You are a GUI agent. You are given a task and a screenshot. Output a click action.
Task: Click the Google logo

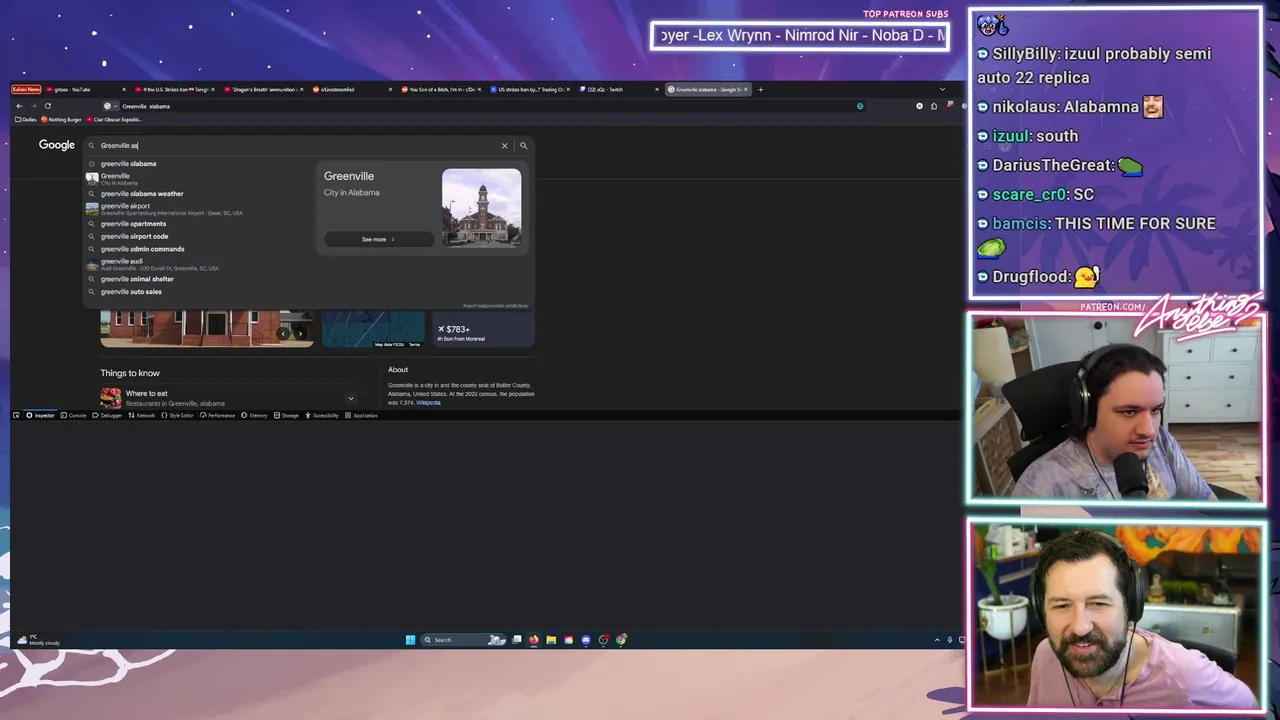(x=57, y=145)
